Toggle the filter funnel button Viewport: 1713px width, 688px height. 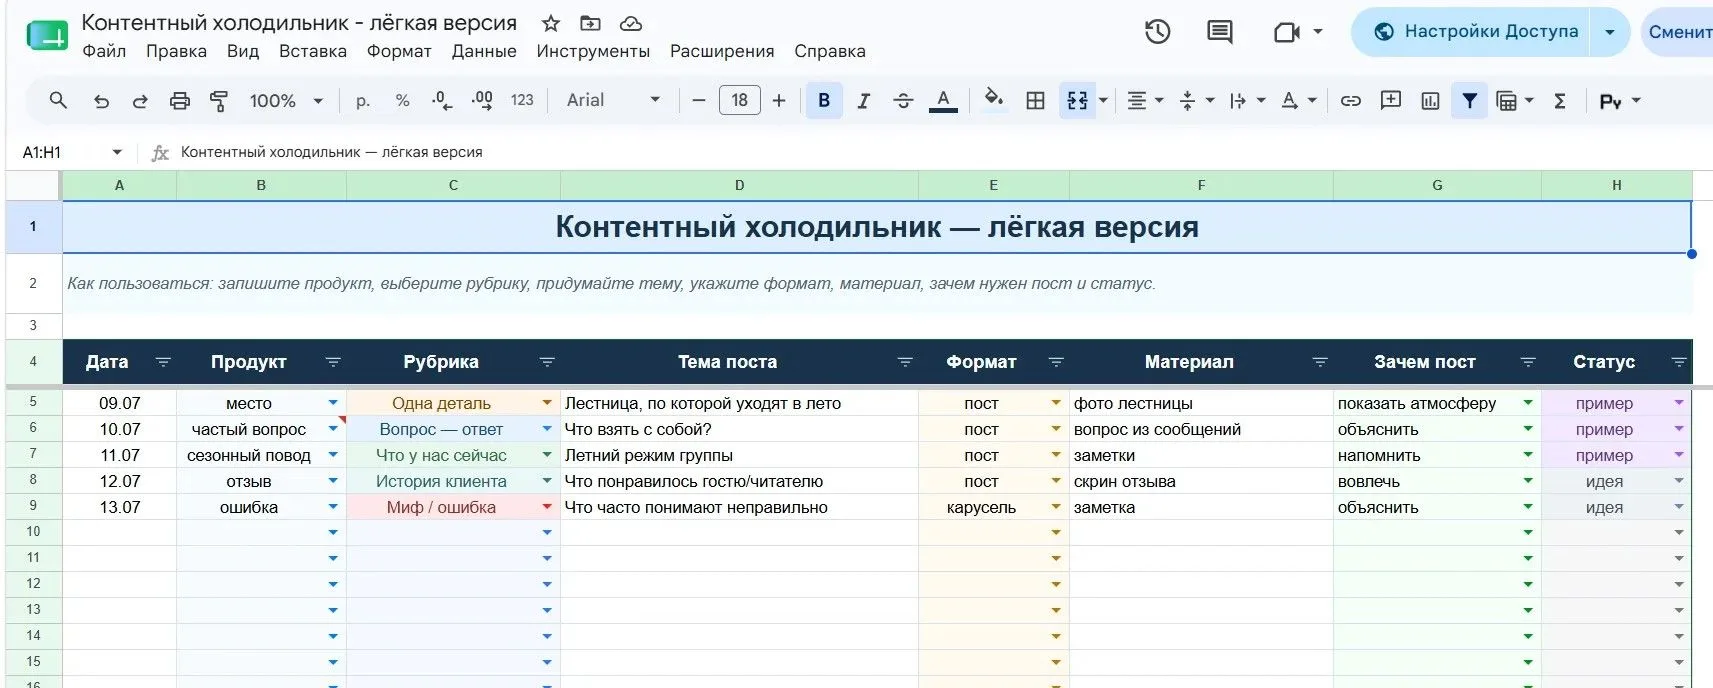pos(1470,100)
